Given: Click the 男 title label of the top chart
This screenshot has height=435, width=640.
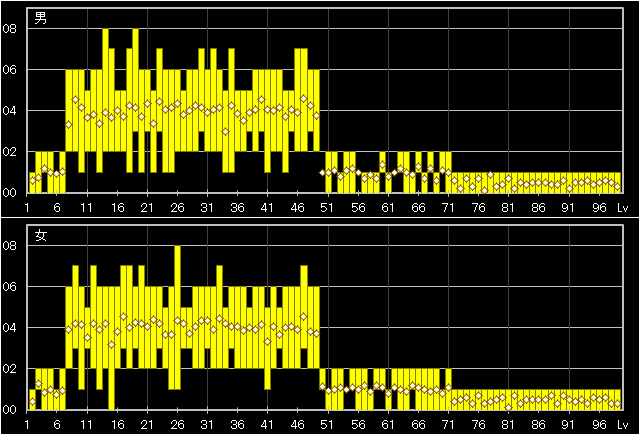Looking at the screenshot, I should pyautogui.click(x=40, y=18).
